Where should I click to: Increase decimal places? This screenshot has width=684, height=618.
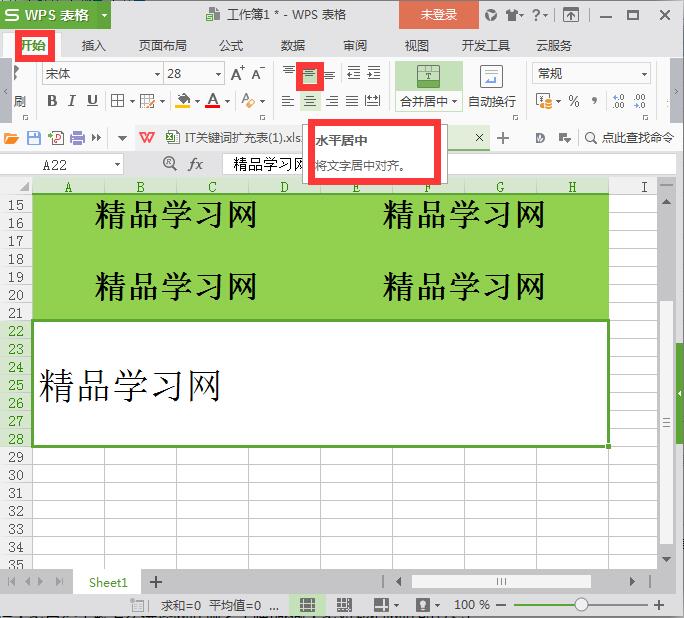618,101
